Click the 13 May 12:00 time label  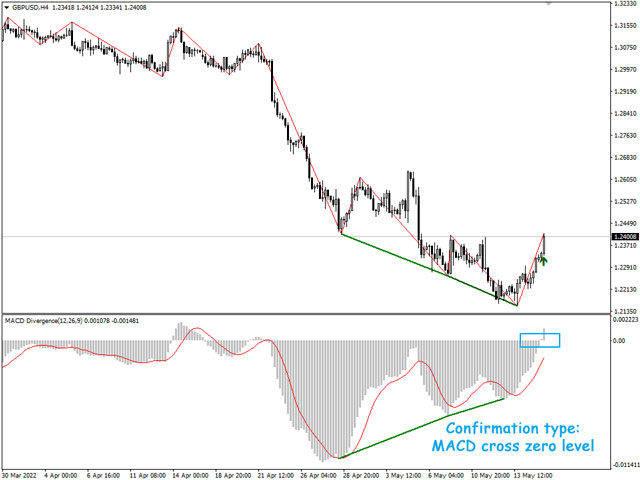click(533, 476)
